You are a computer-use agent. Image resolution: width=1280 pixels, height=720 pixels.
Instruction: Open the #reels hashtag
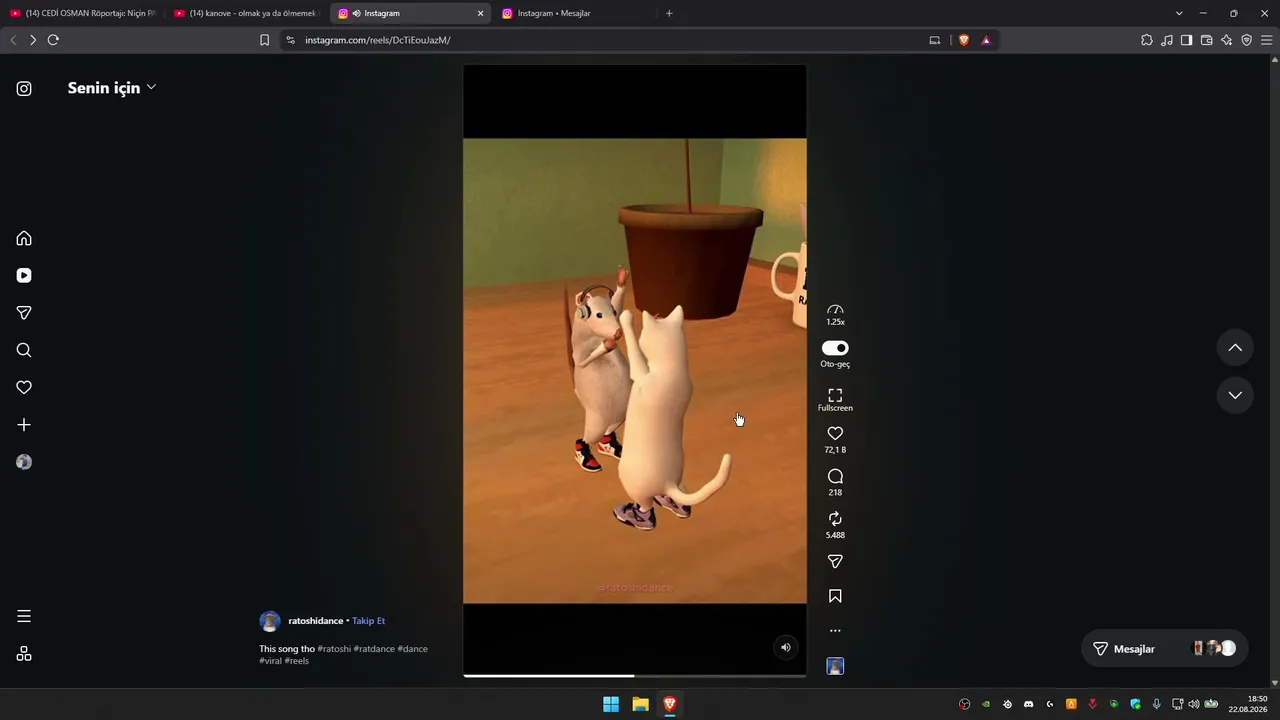[296, 661]
